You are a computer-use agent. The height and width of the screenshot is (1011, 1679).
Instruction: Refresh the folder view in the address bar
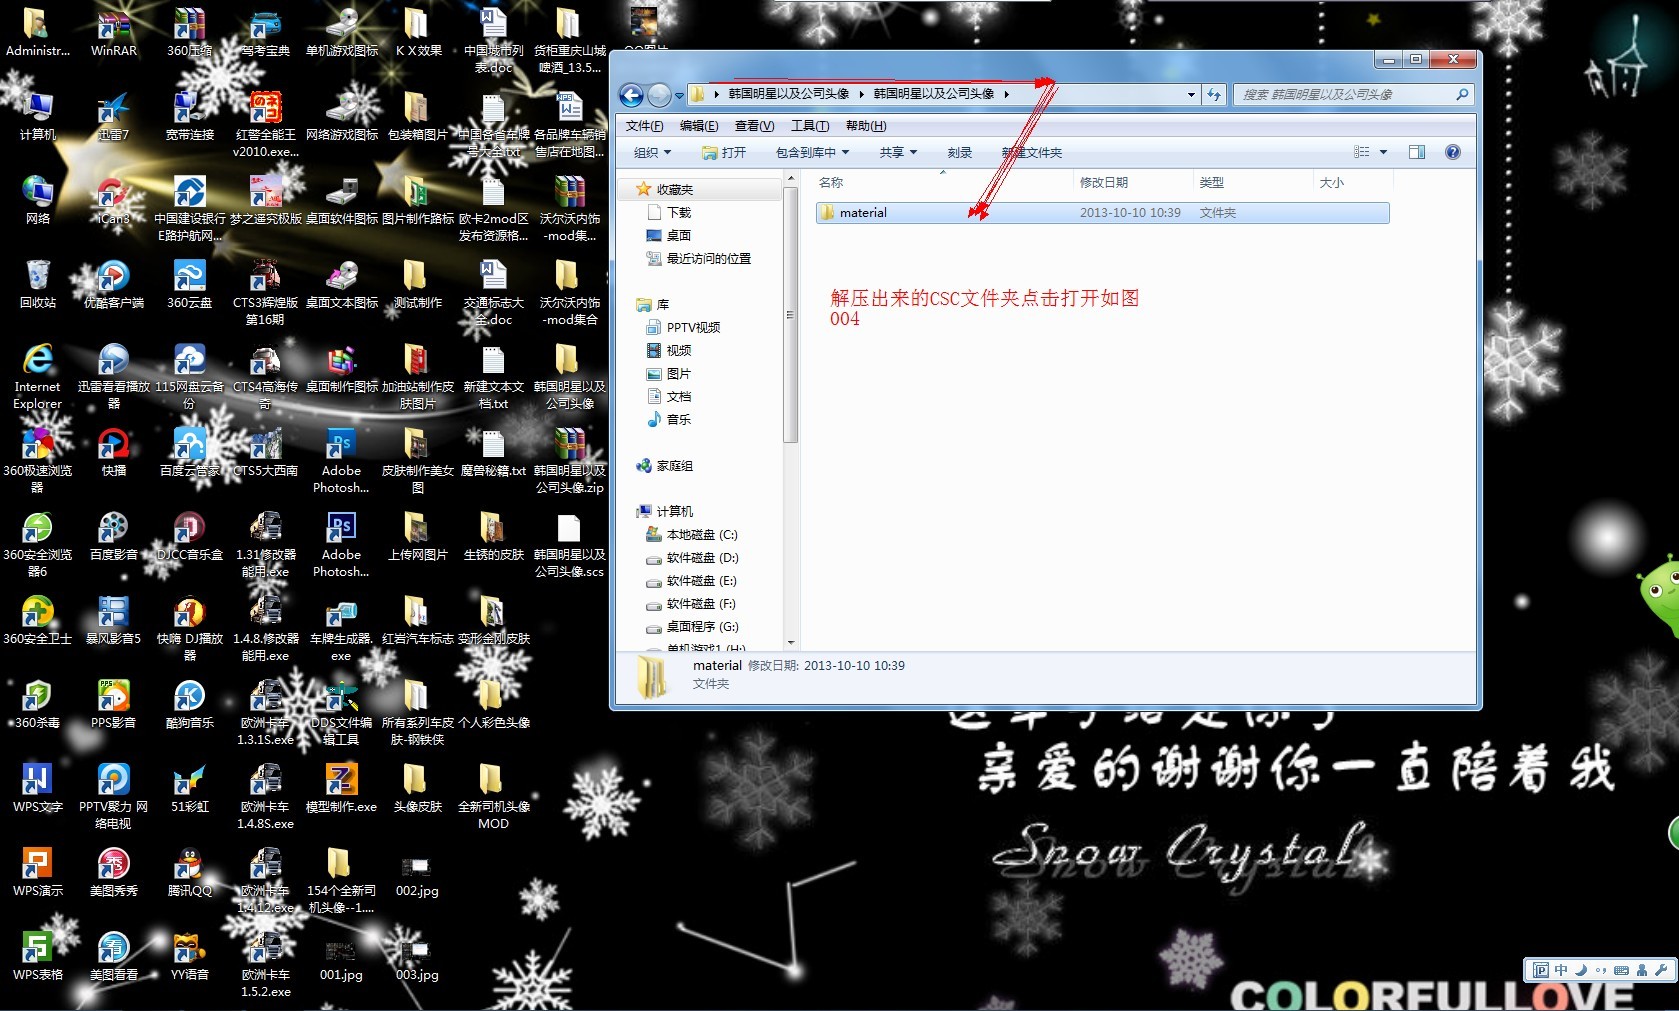1214,95
